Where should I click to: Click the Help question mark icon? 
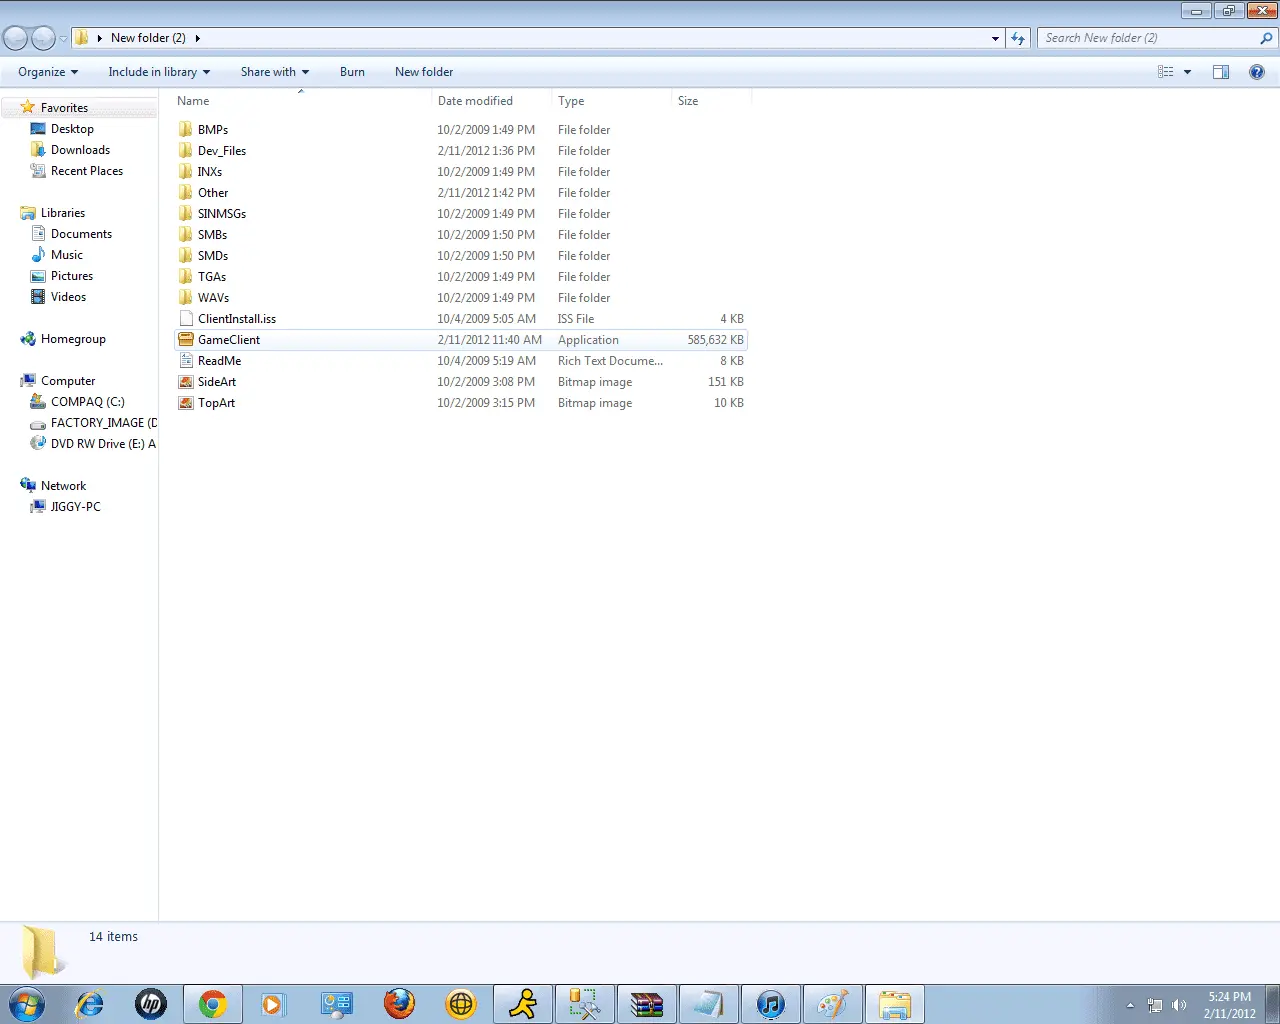pos(1257,72)
